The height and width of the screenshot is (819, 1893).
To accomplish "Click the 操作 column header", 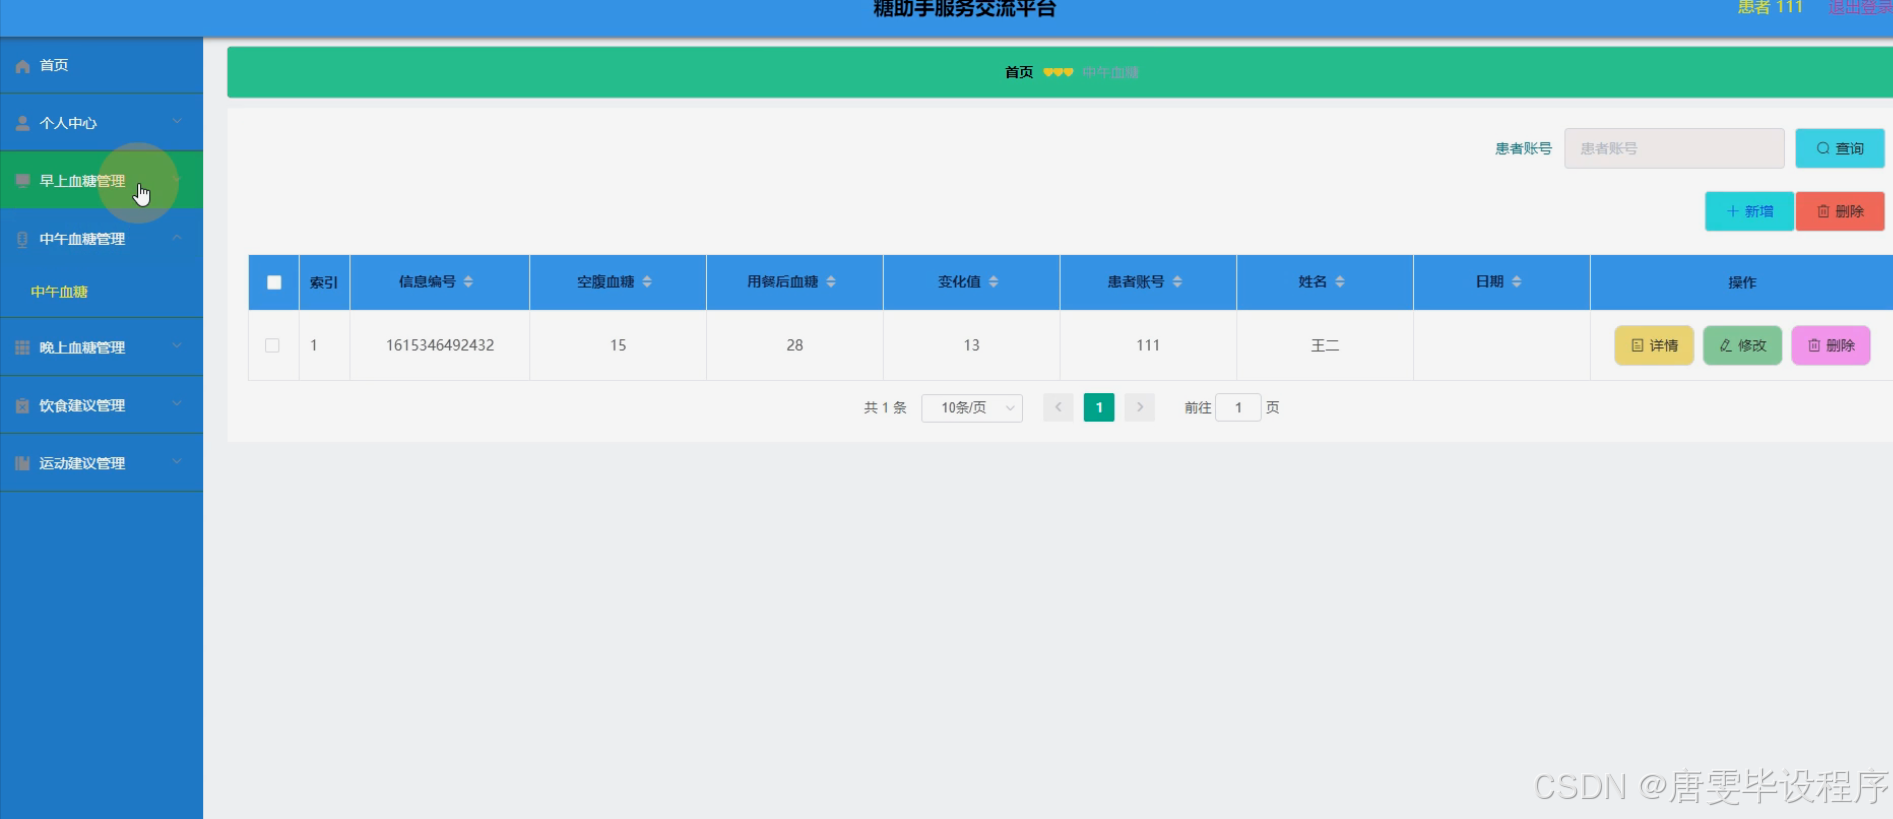I will (1742, 282).
